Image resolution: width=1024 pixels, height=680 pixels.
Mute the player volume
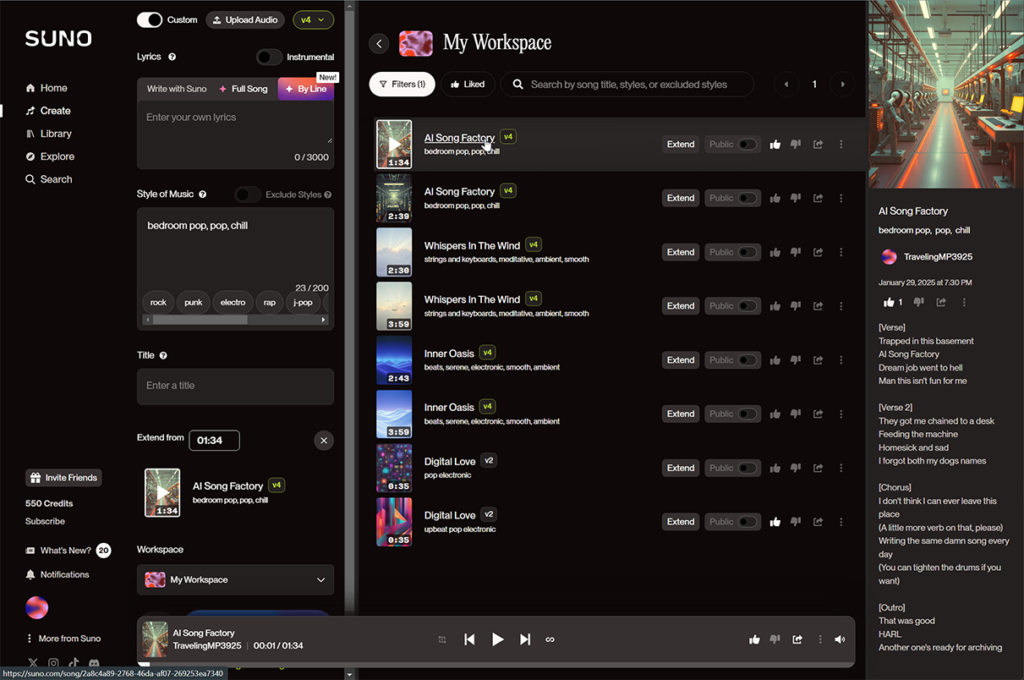coord(840,640)
